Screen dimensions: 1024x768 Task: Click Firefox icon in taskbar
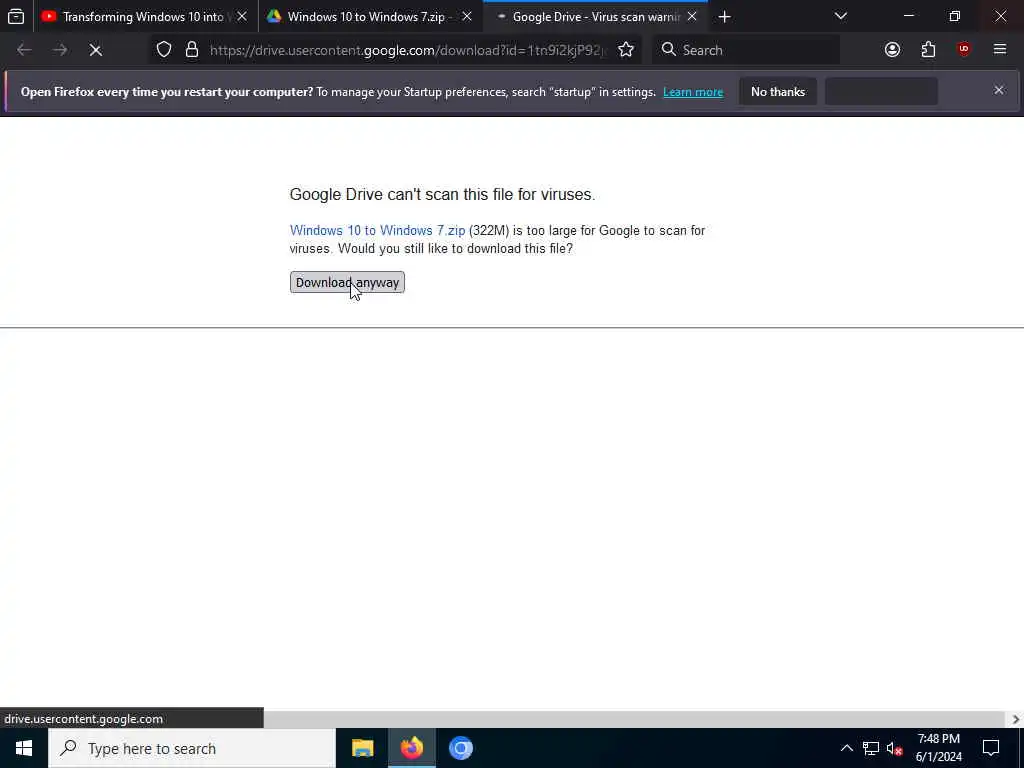411,748
